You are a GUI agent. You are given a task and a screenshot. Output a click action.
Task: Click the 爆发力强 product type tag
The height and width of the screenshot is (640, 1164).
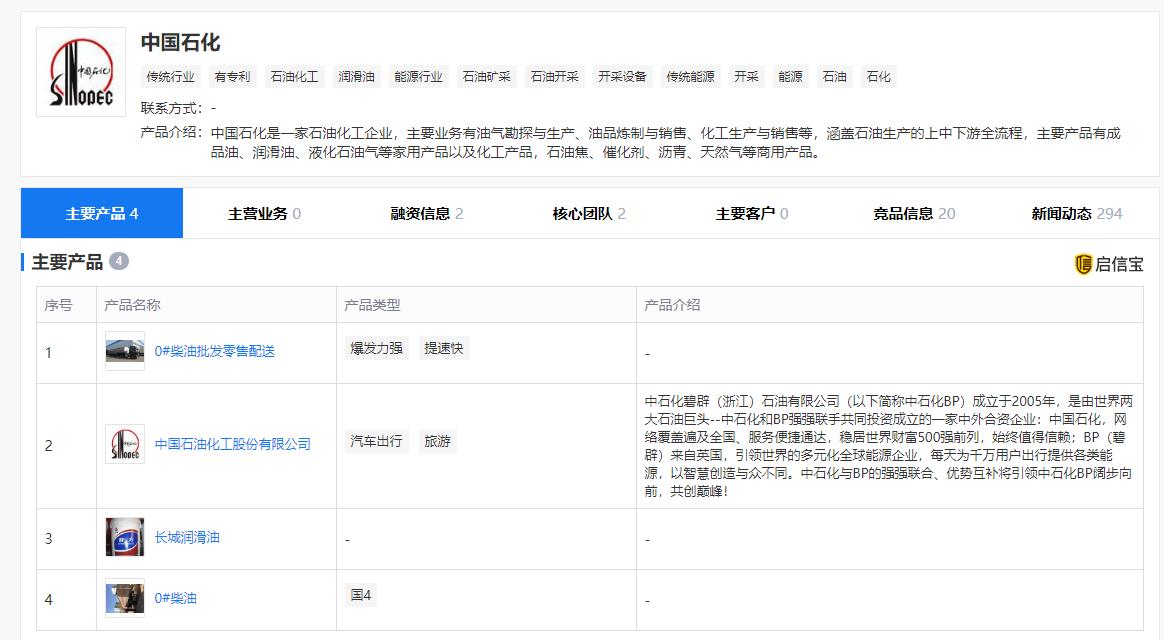coord(376,348)
